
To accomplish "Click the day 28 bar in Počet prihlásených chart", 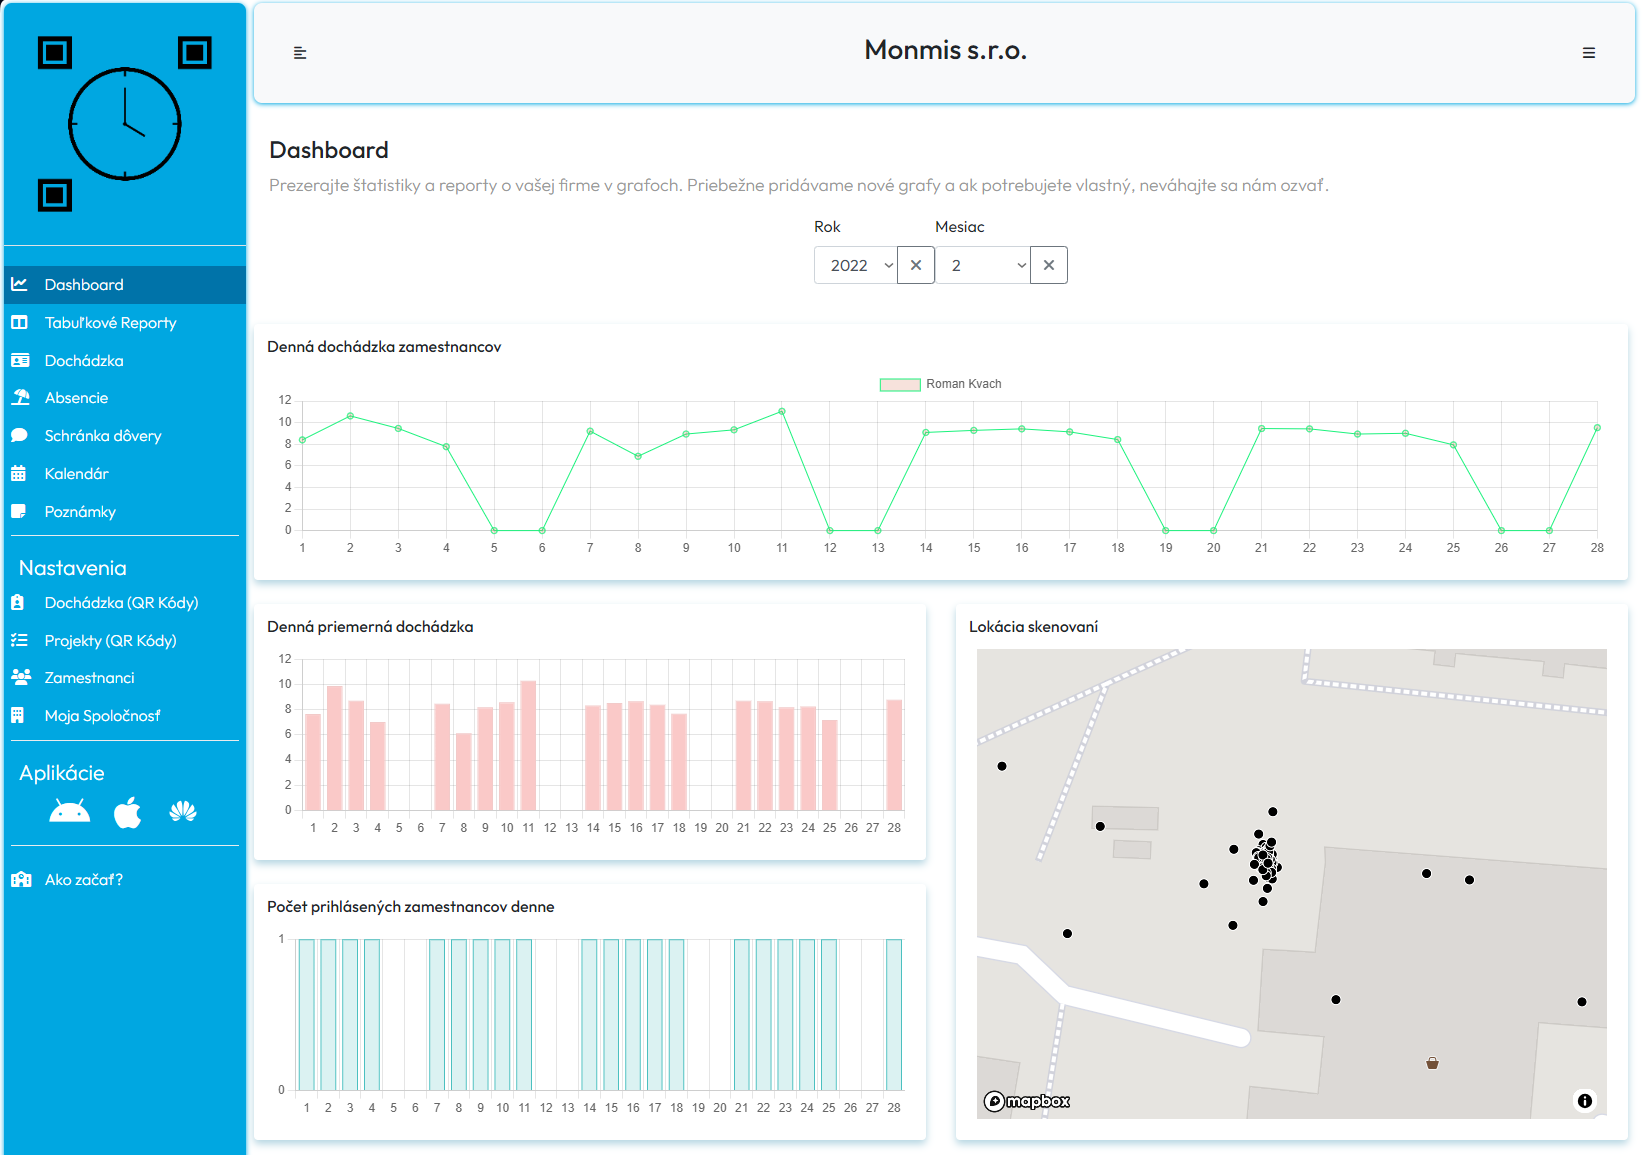I will click(894, 1015).
